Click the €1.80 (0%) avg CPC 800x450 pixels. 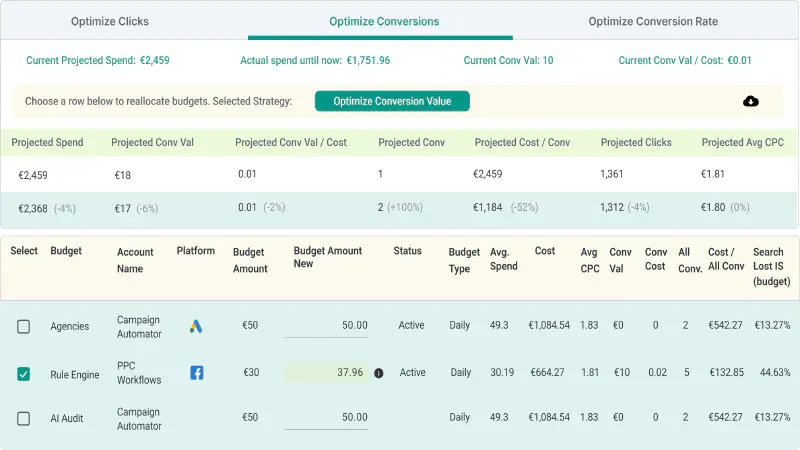pyautogui.click(x=725, y=208)
